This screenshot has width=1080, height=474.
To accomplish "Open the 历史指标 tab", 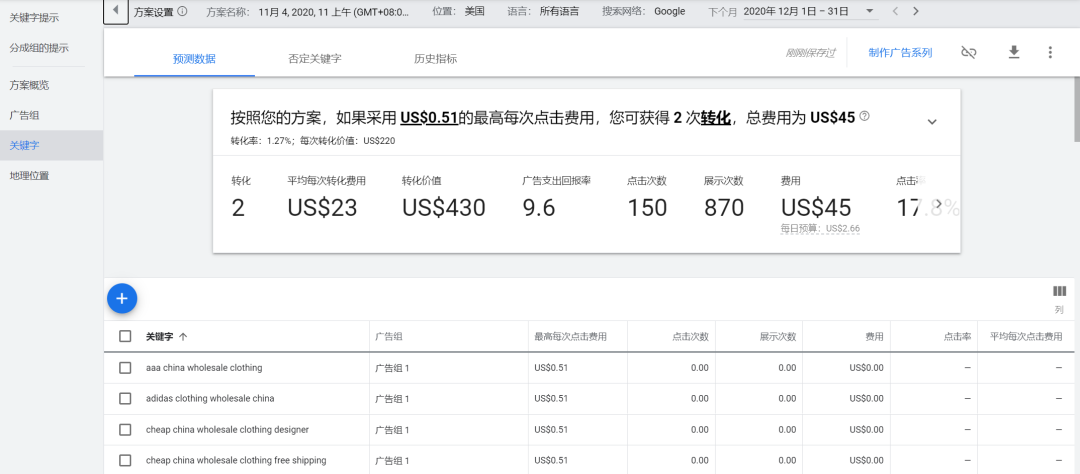I will (x=435, y=59).
